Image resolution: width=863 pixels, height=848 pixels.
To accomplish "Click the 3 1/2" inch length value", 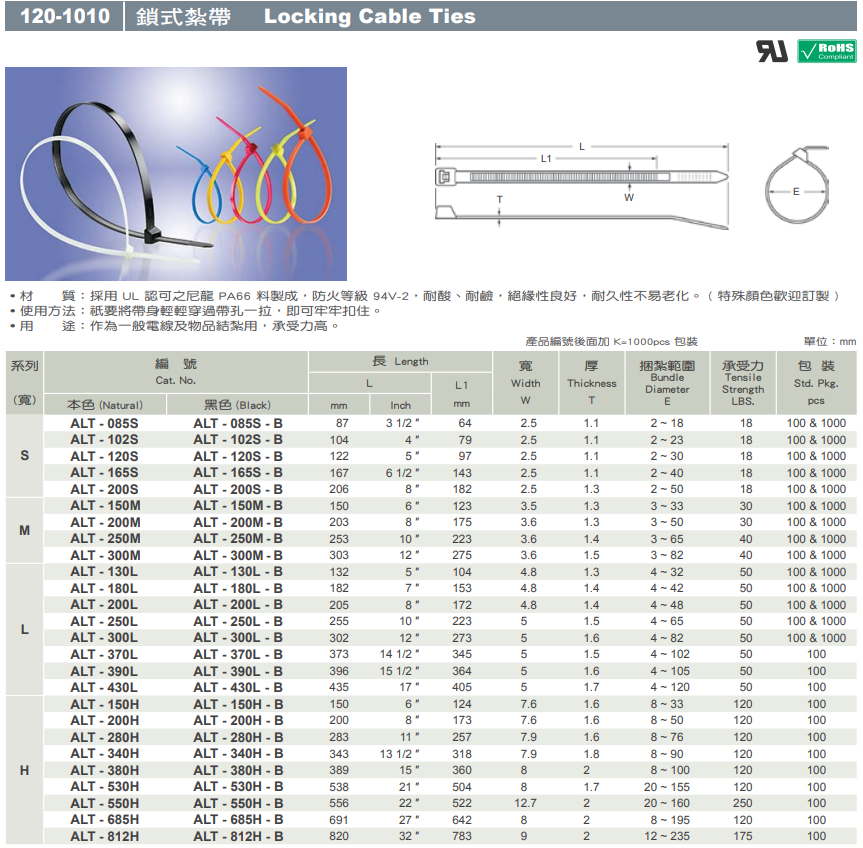I will [x=402, y=423].
